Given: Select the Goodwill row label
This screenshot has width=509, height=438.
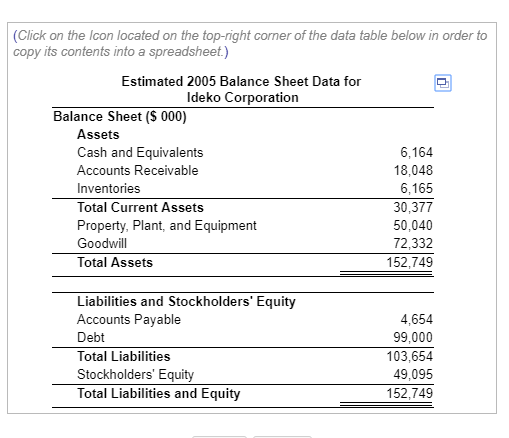Looking at the screenshot, I should (x=102, y=243).
